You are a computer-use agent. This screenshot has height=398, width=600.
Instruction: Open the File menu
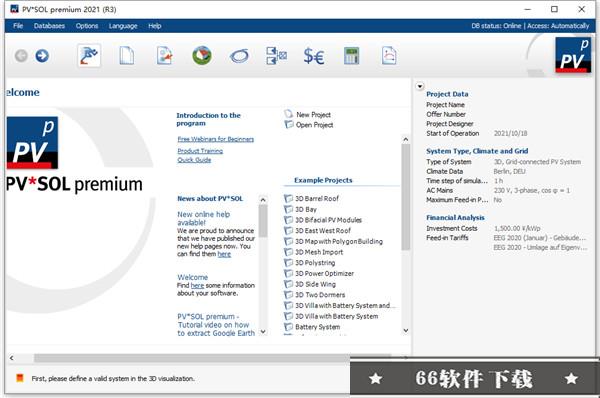(18, 26)
